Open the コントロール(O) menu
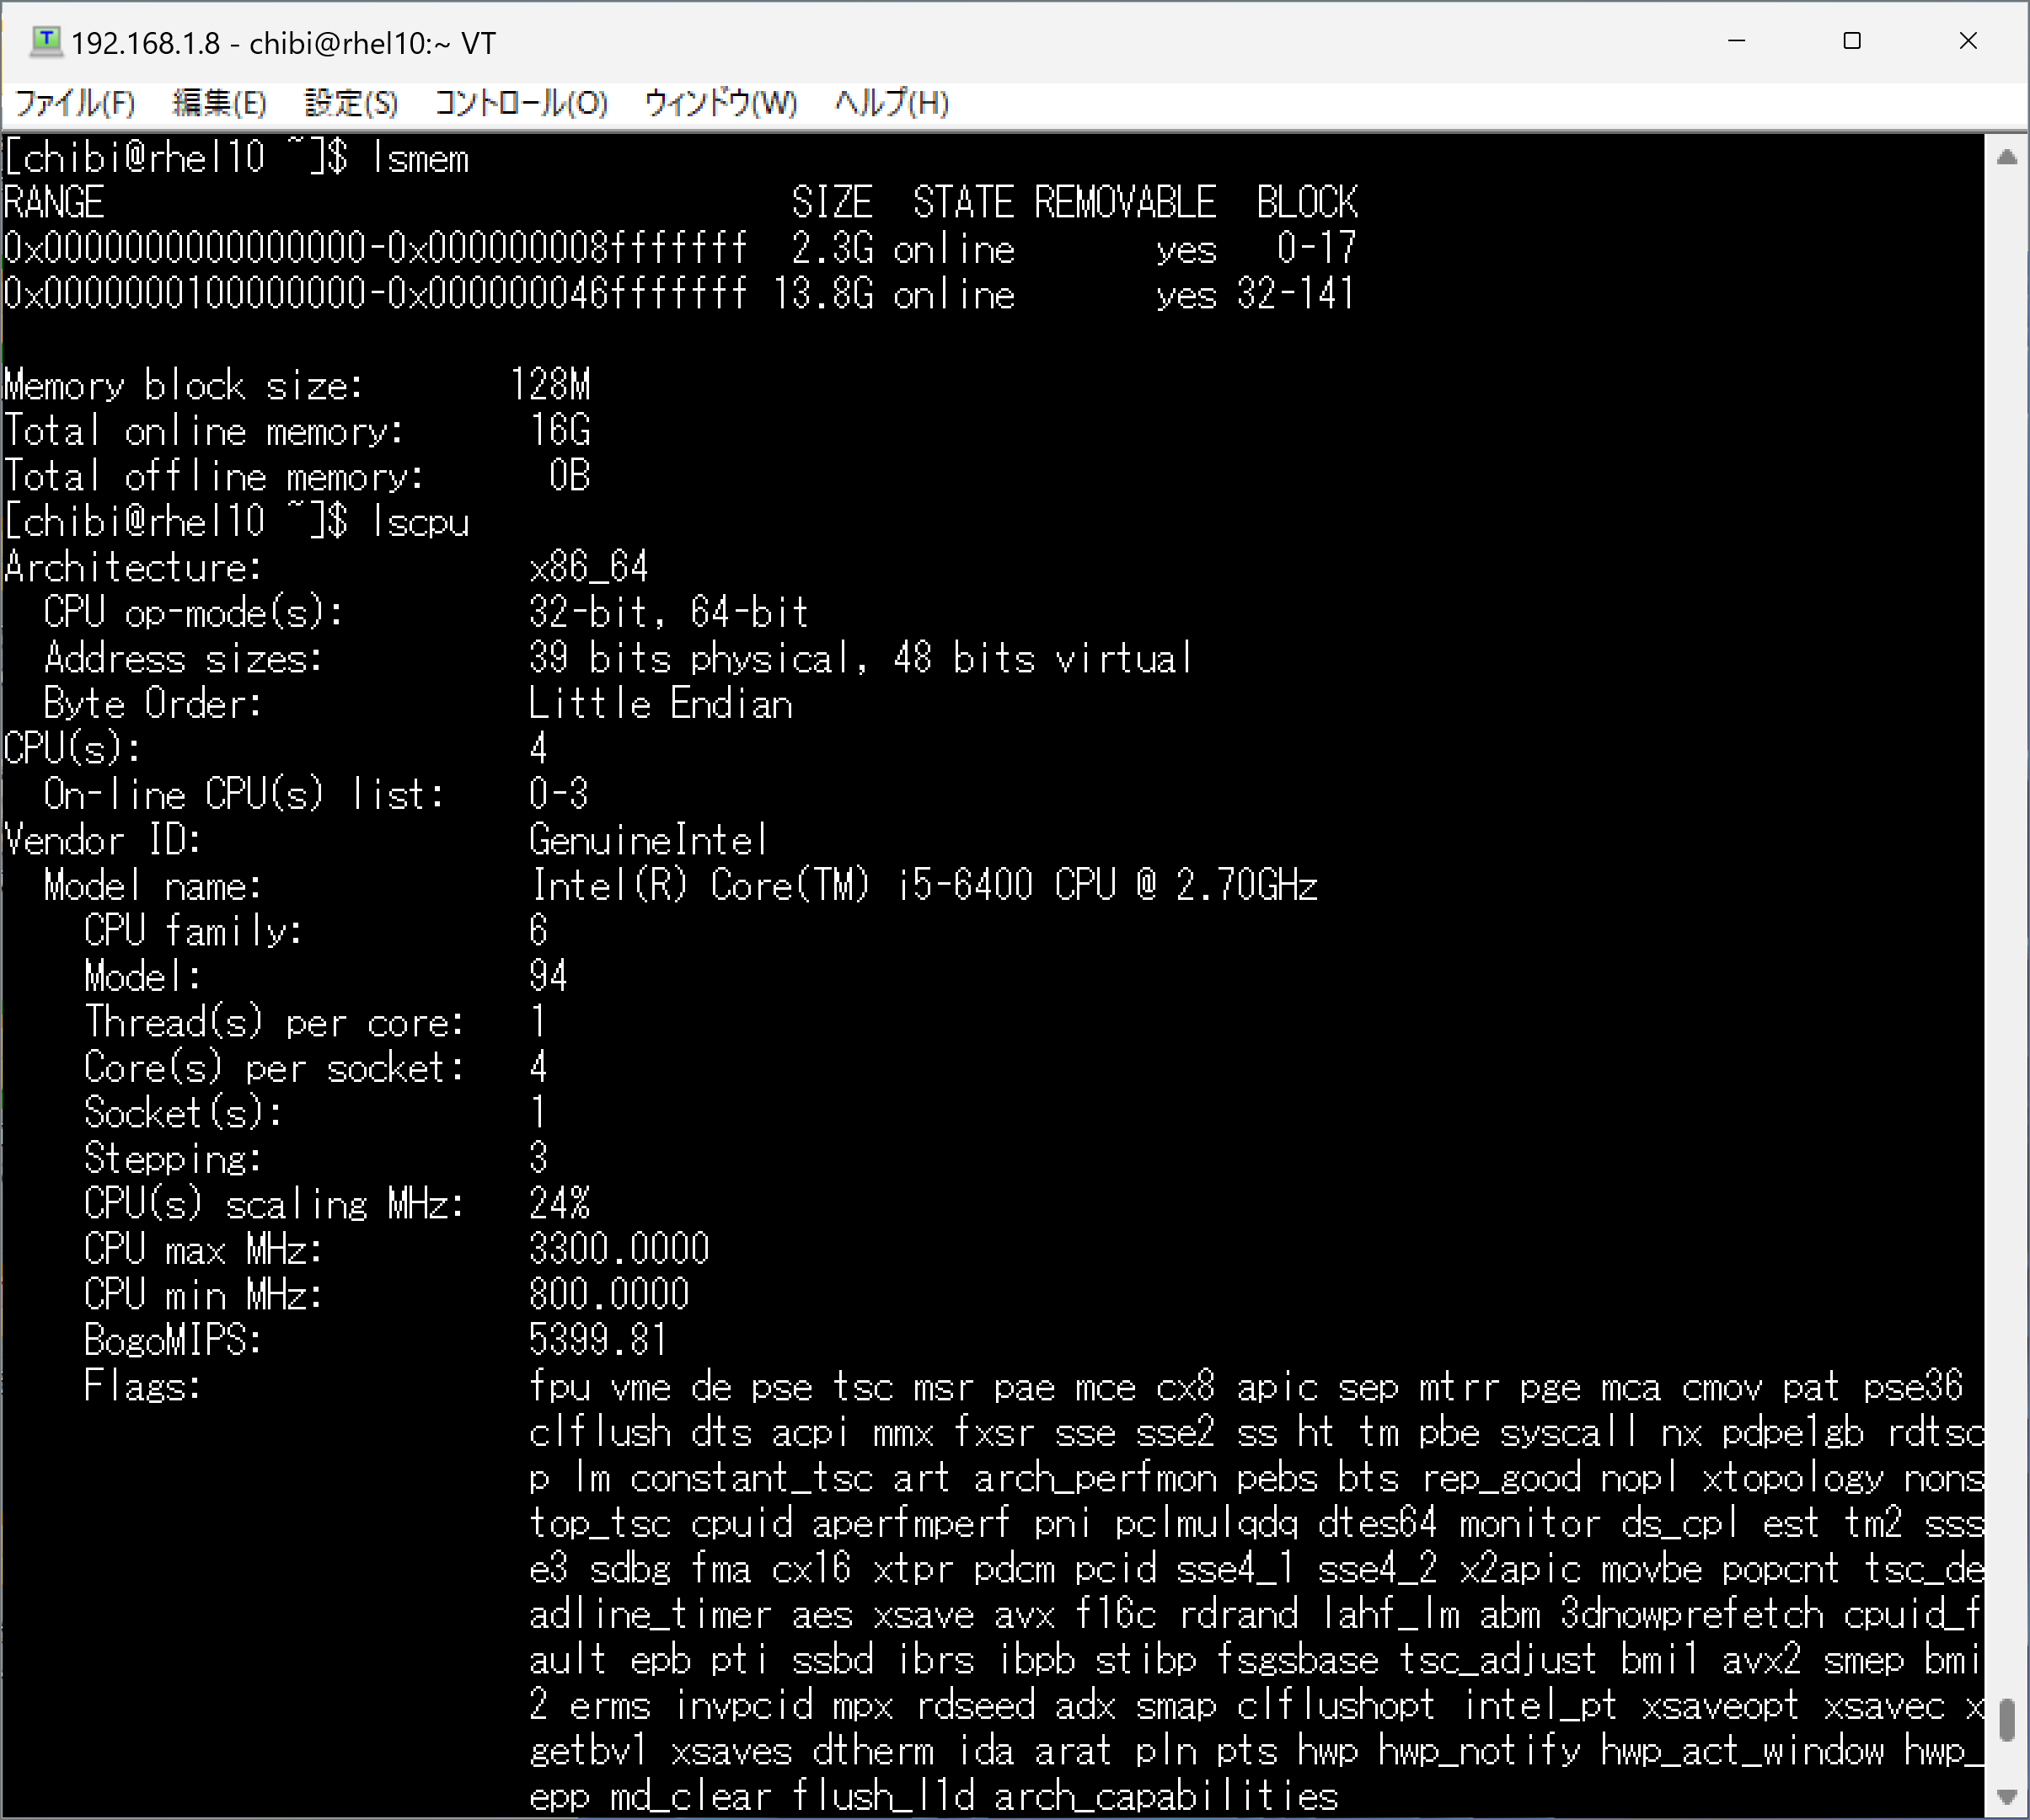 click(521, 103)
